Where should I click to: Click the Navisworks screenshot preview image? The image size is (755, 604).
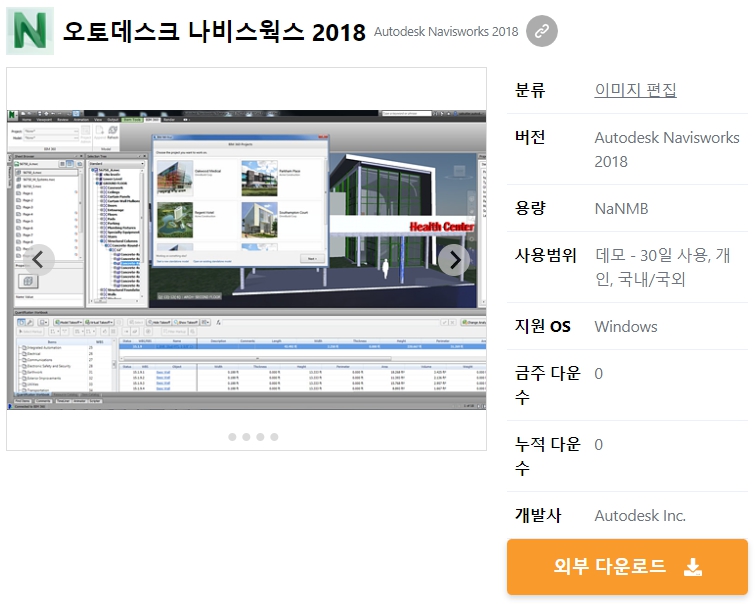tap(246, 260)
